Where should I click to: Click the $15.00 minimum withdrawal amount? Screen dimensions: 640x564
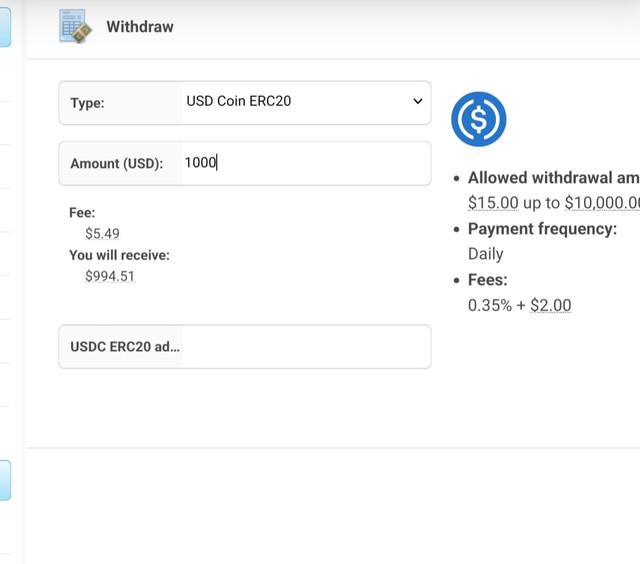pyautogui.click(x=493, y=202)
